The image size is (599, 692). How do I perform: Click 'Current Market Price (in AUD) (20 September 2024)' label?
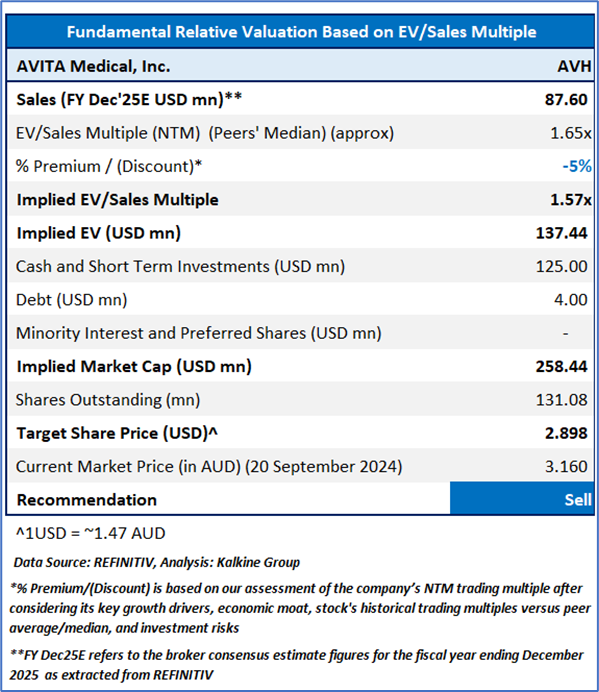click(209, 466)
